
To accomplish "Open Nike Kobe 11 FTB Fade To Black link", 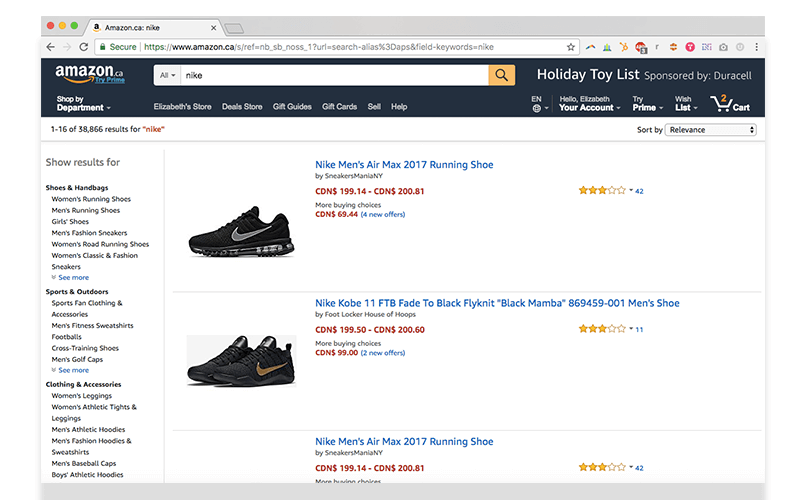I will [x=497, y=303].
